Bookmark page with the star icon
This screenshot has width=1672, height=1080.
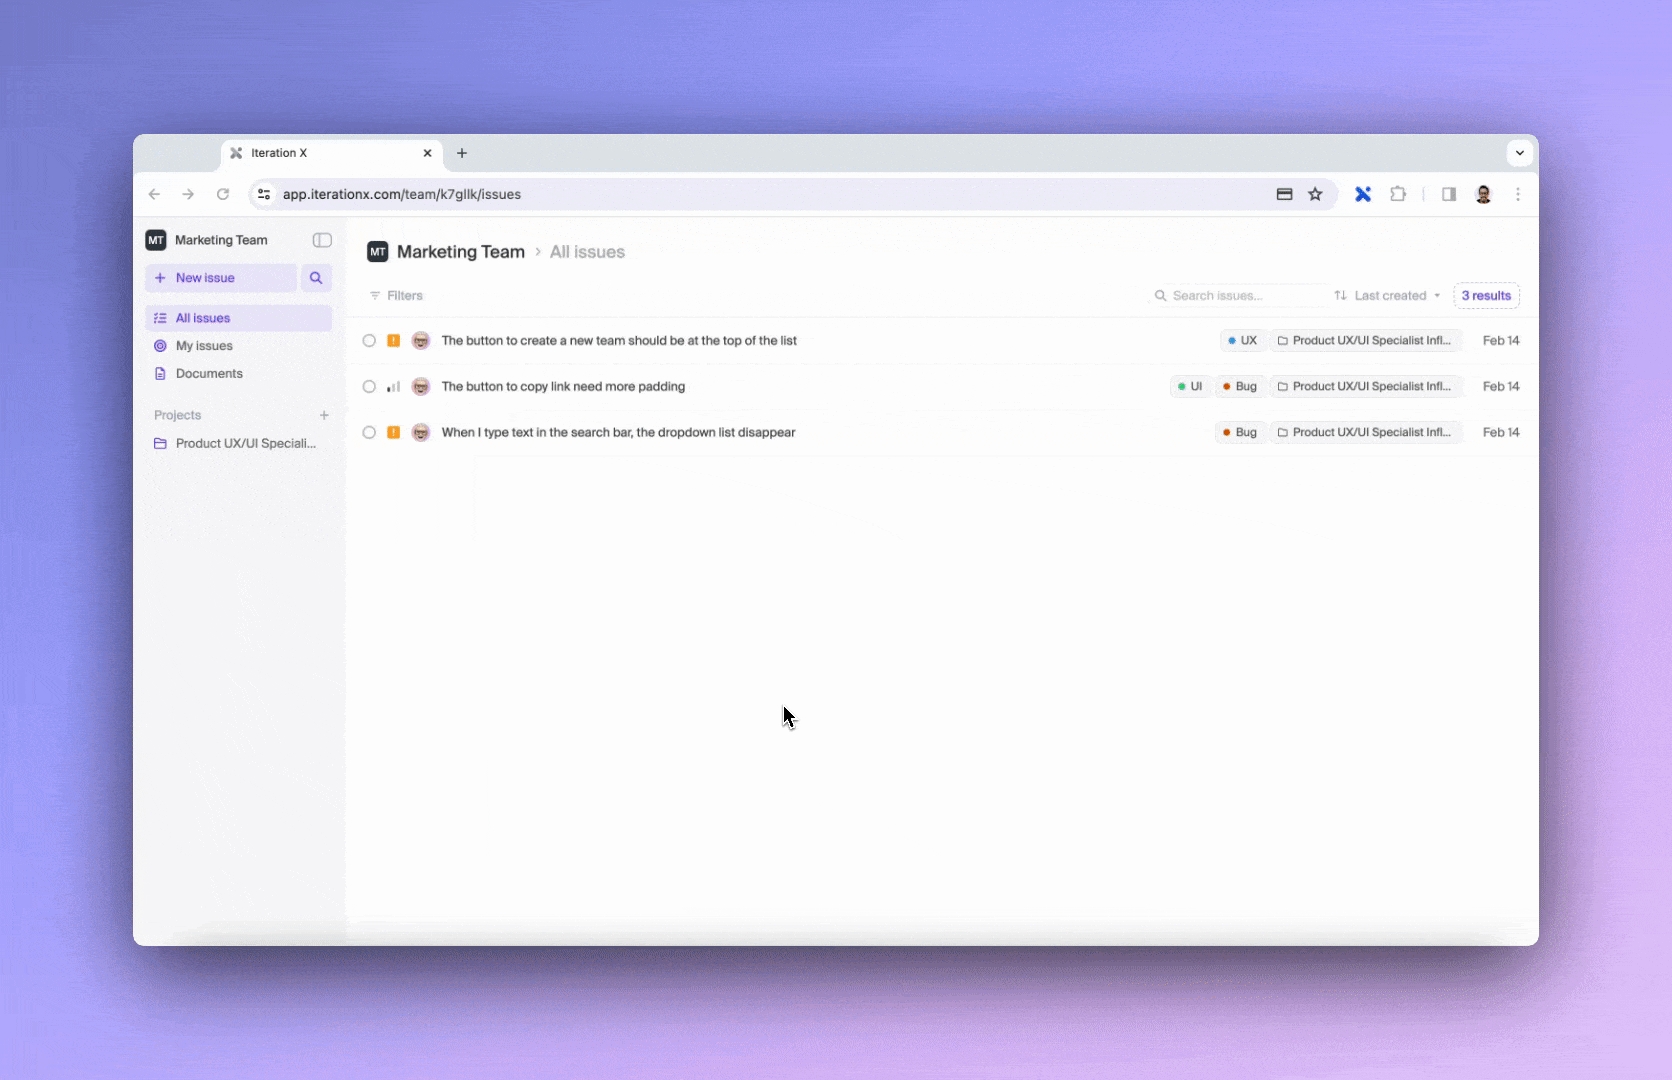(x=1315, y=194)
